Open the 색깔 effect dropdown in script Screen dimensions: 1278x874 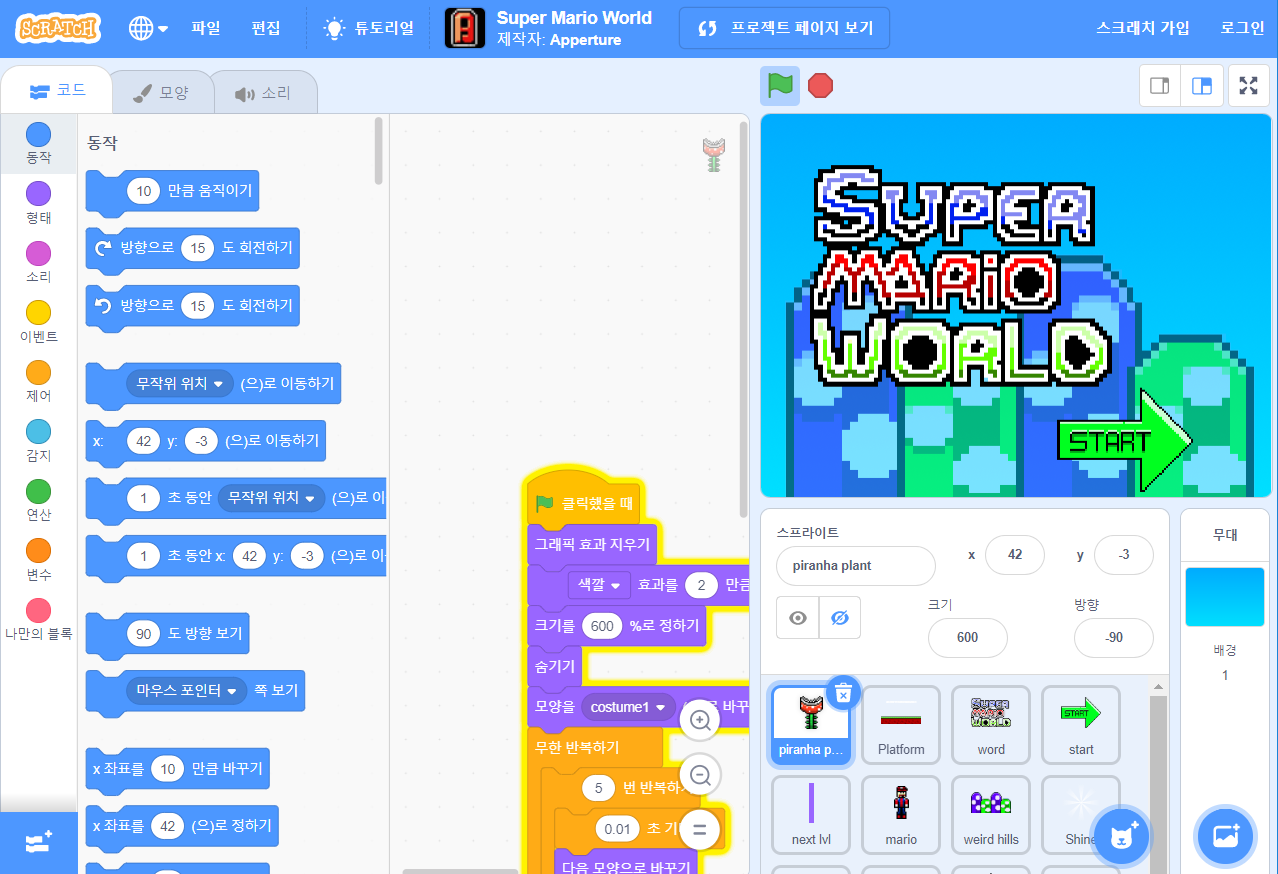(598, 585)
